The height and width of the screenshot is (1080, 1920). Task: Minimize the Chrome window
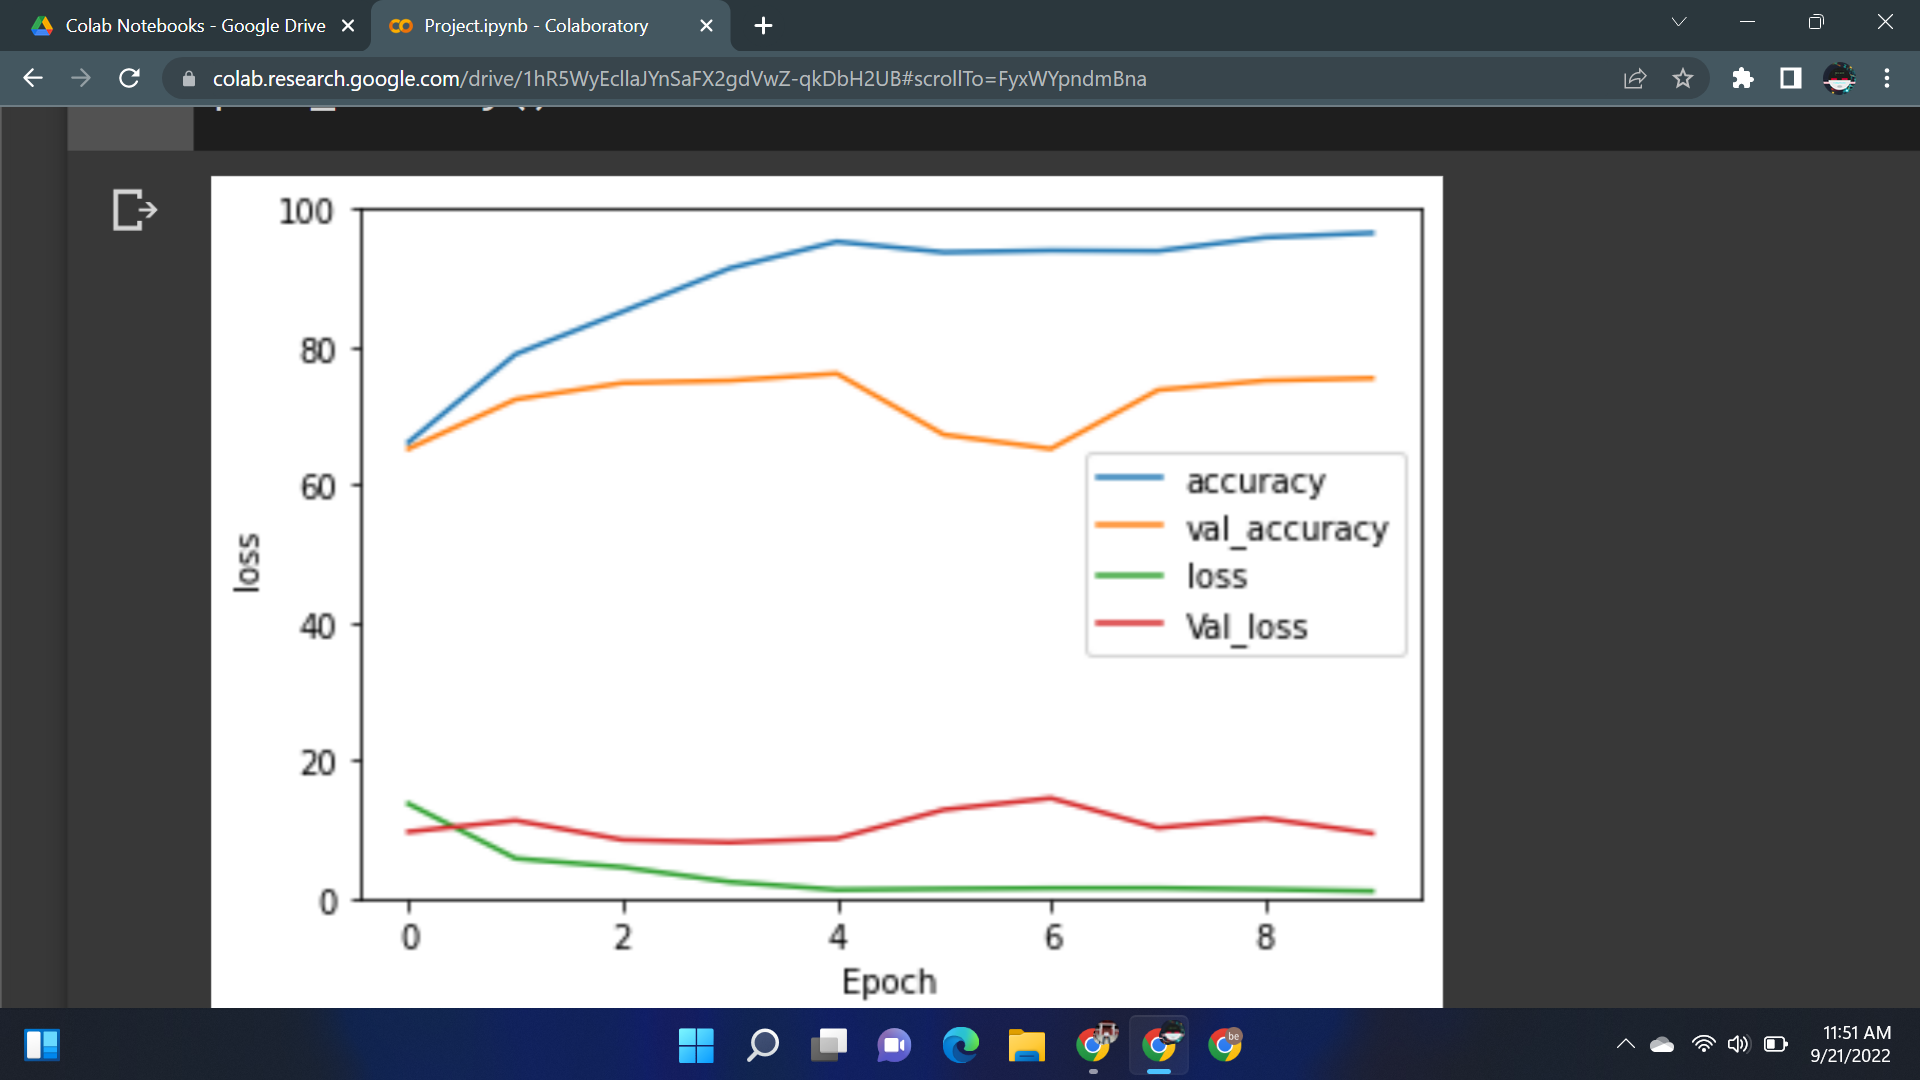[x=1747, y=22]
